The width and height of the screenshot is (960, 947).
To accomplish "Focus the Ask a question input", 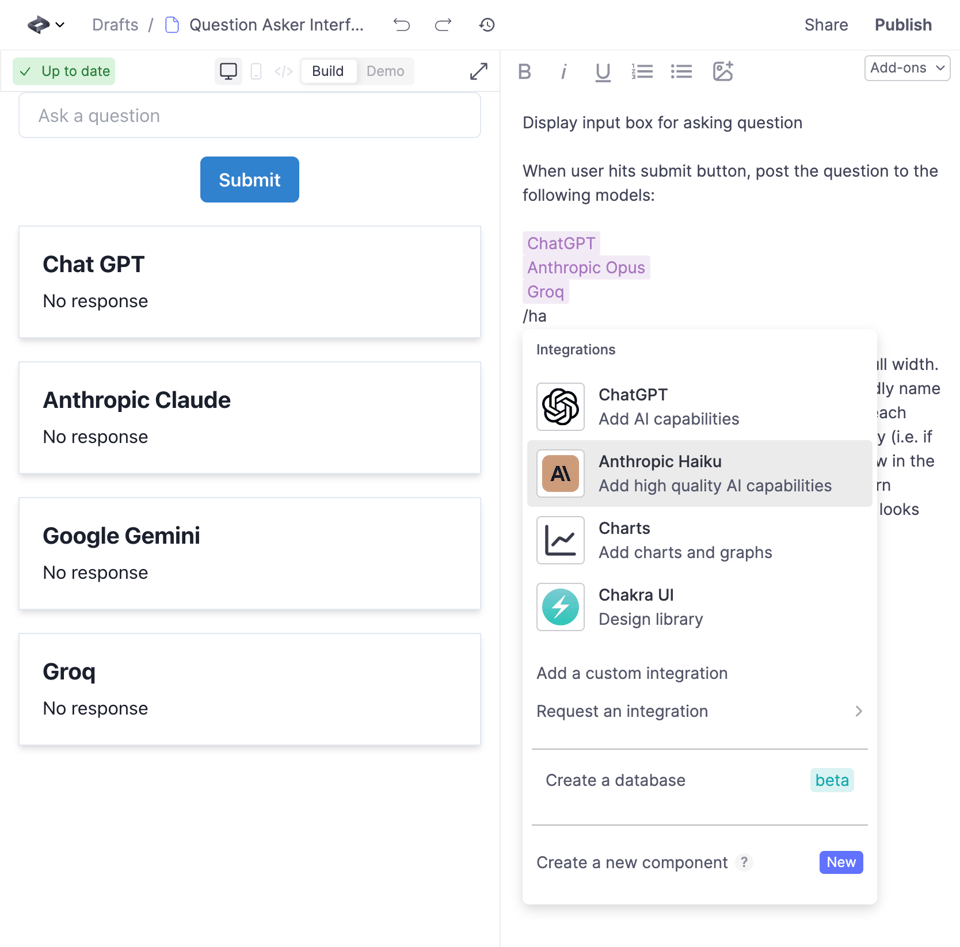I will (x=250, y=116).
